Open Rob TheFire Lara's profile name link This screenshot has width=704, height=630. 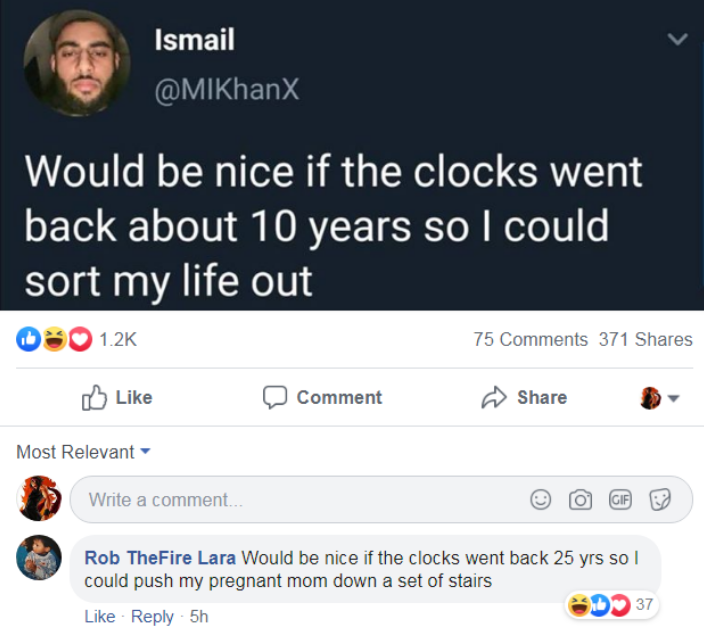pos(160,557)
